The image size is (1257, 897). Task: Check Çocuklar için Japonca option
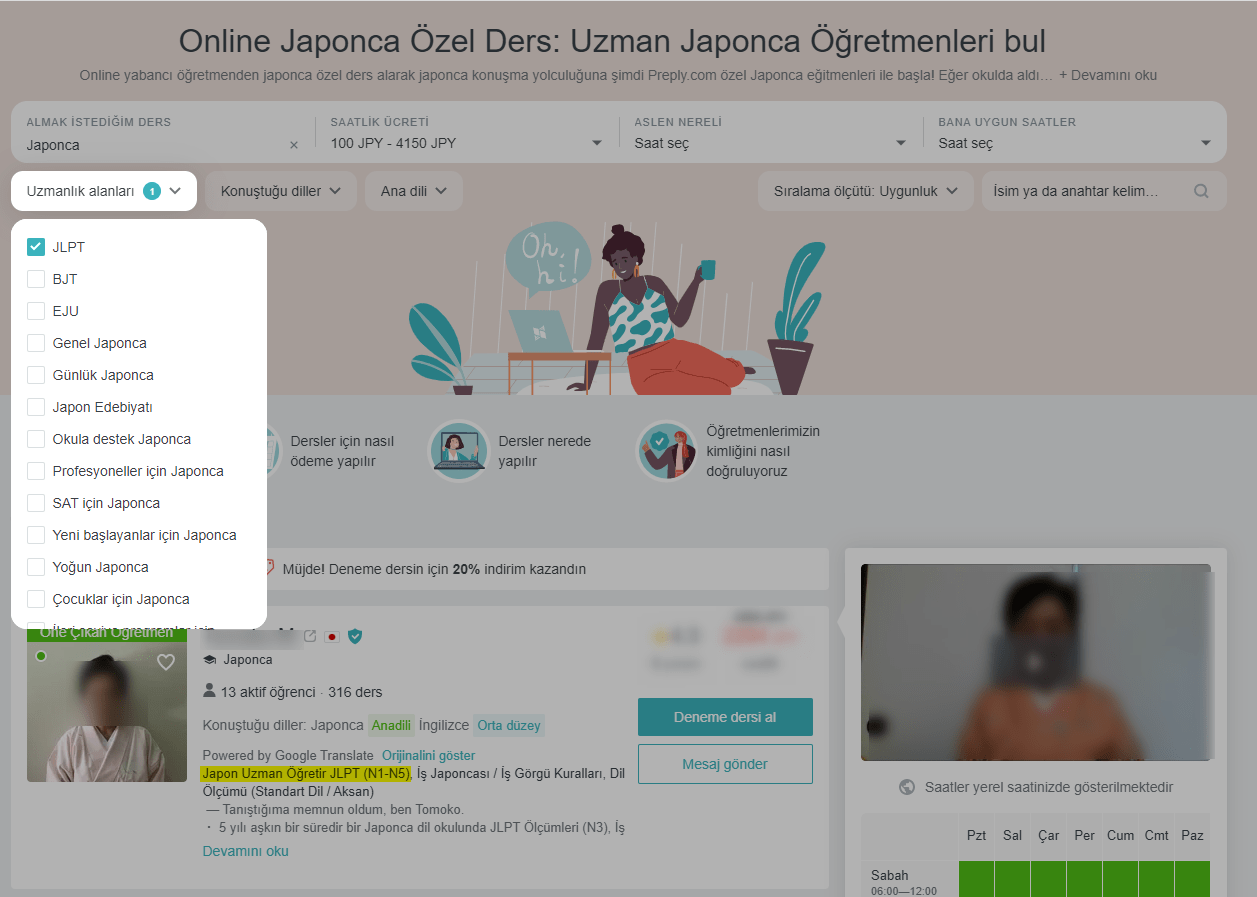pos(36,599)
